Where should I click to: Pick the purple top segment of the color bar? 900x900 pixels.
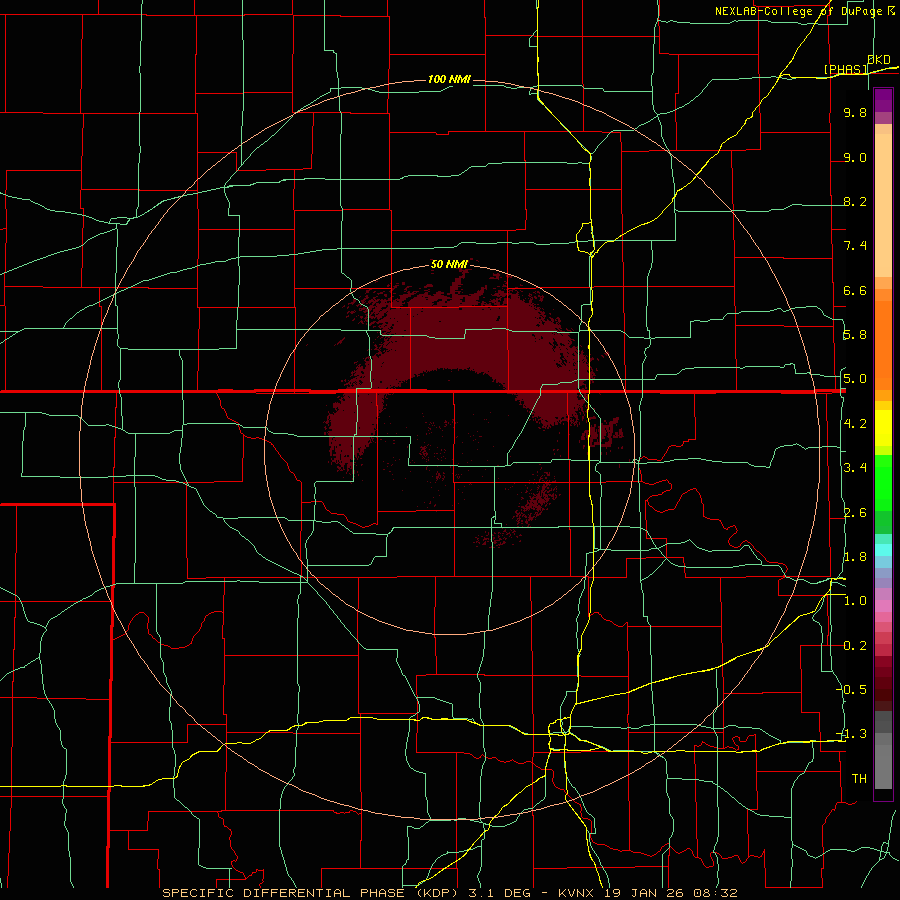pos(883,100)
